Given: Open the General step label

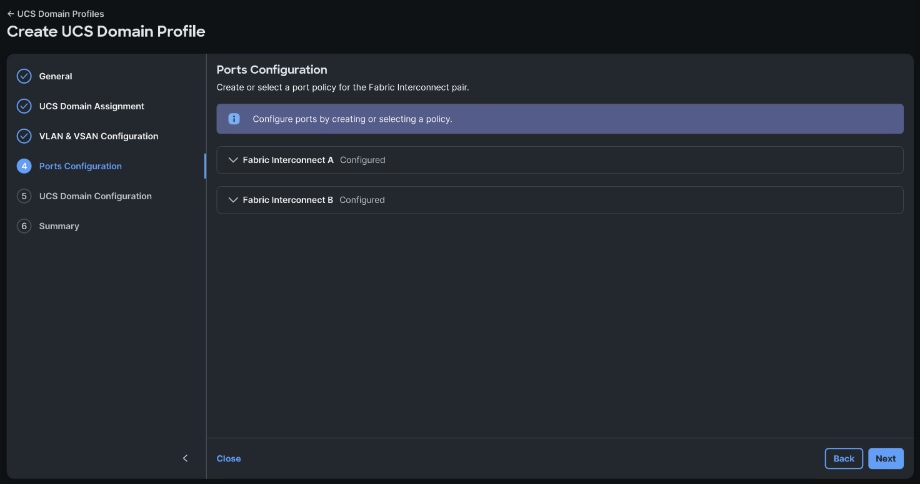Looking at the screenshot, I should pyautogui.click(x=56, y=76).
